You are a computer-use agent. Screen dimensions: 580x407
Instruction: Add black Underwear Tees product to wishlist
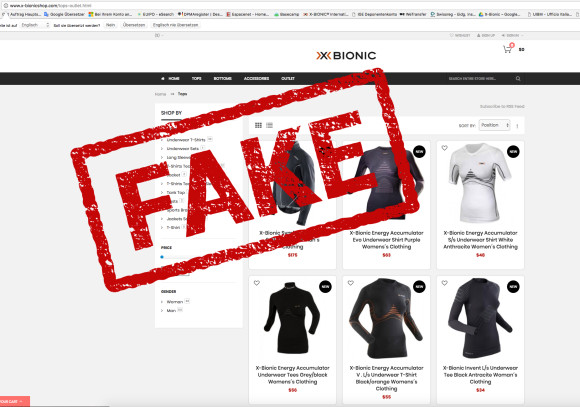(257, 283)
